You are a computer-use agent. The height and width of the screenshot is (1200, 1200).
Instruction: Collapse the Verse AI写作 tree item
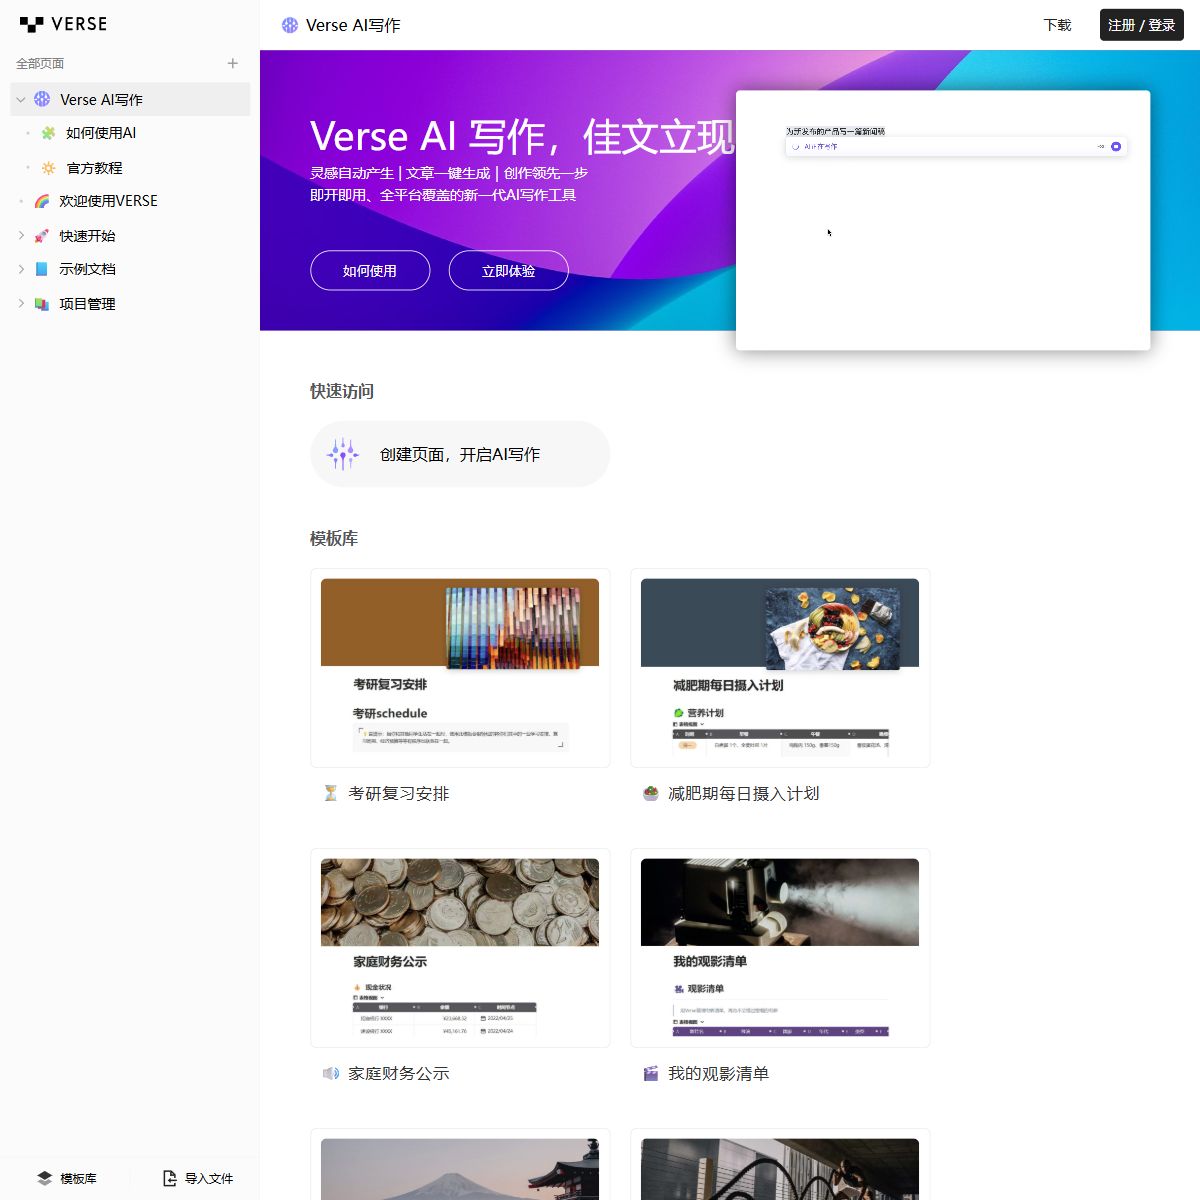click(x=21, y=100)
